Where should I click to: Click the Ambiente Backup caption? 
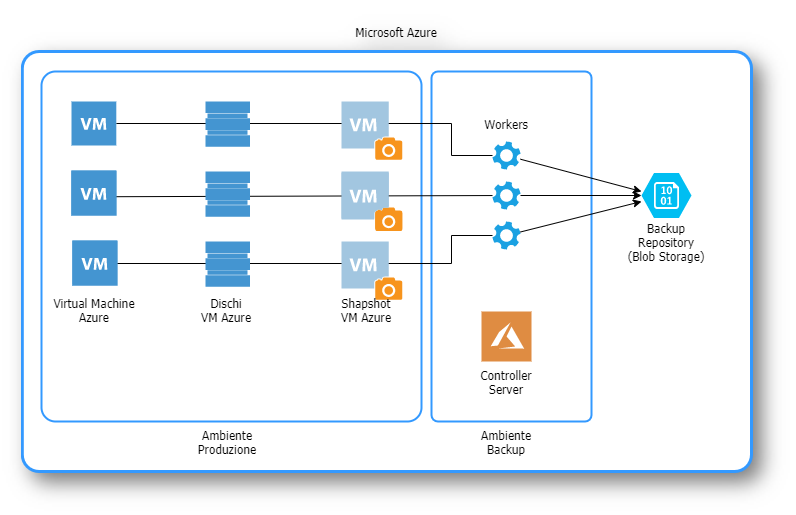pos(506,442)
